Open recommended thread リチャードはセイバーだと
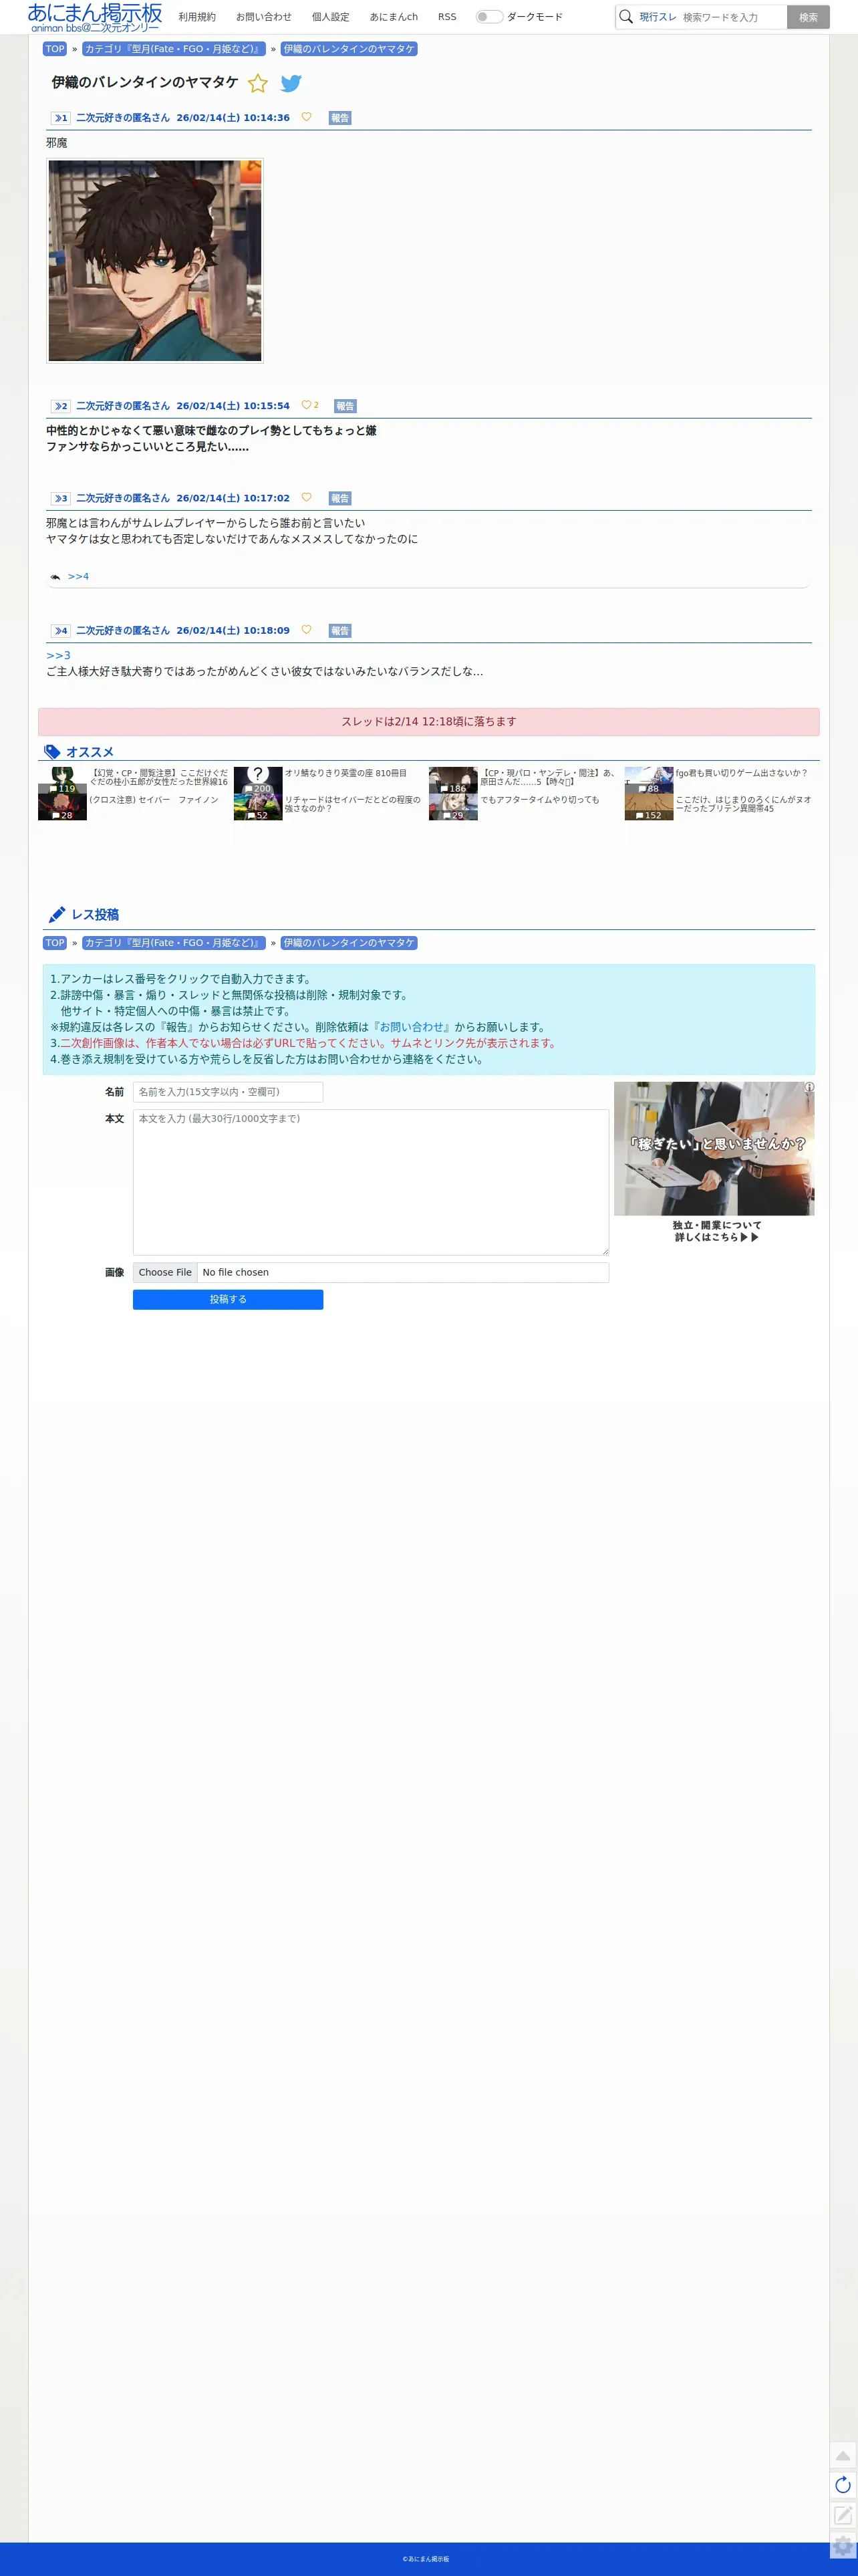Viewport: 858px width, 2576px height. click(353, 804)
